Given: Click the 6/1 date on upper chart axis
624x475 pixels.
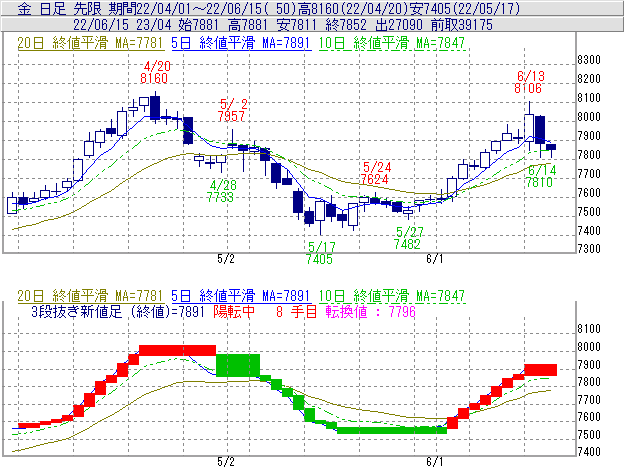Looking at the screenshot, I should click(x=435, y=259).
